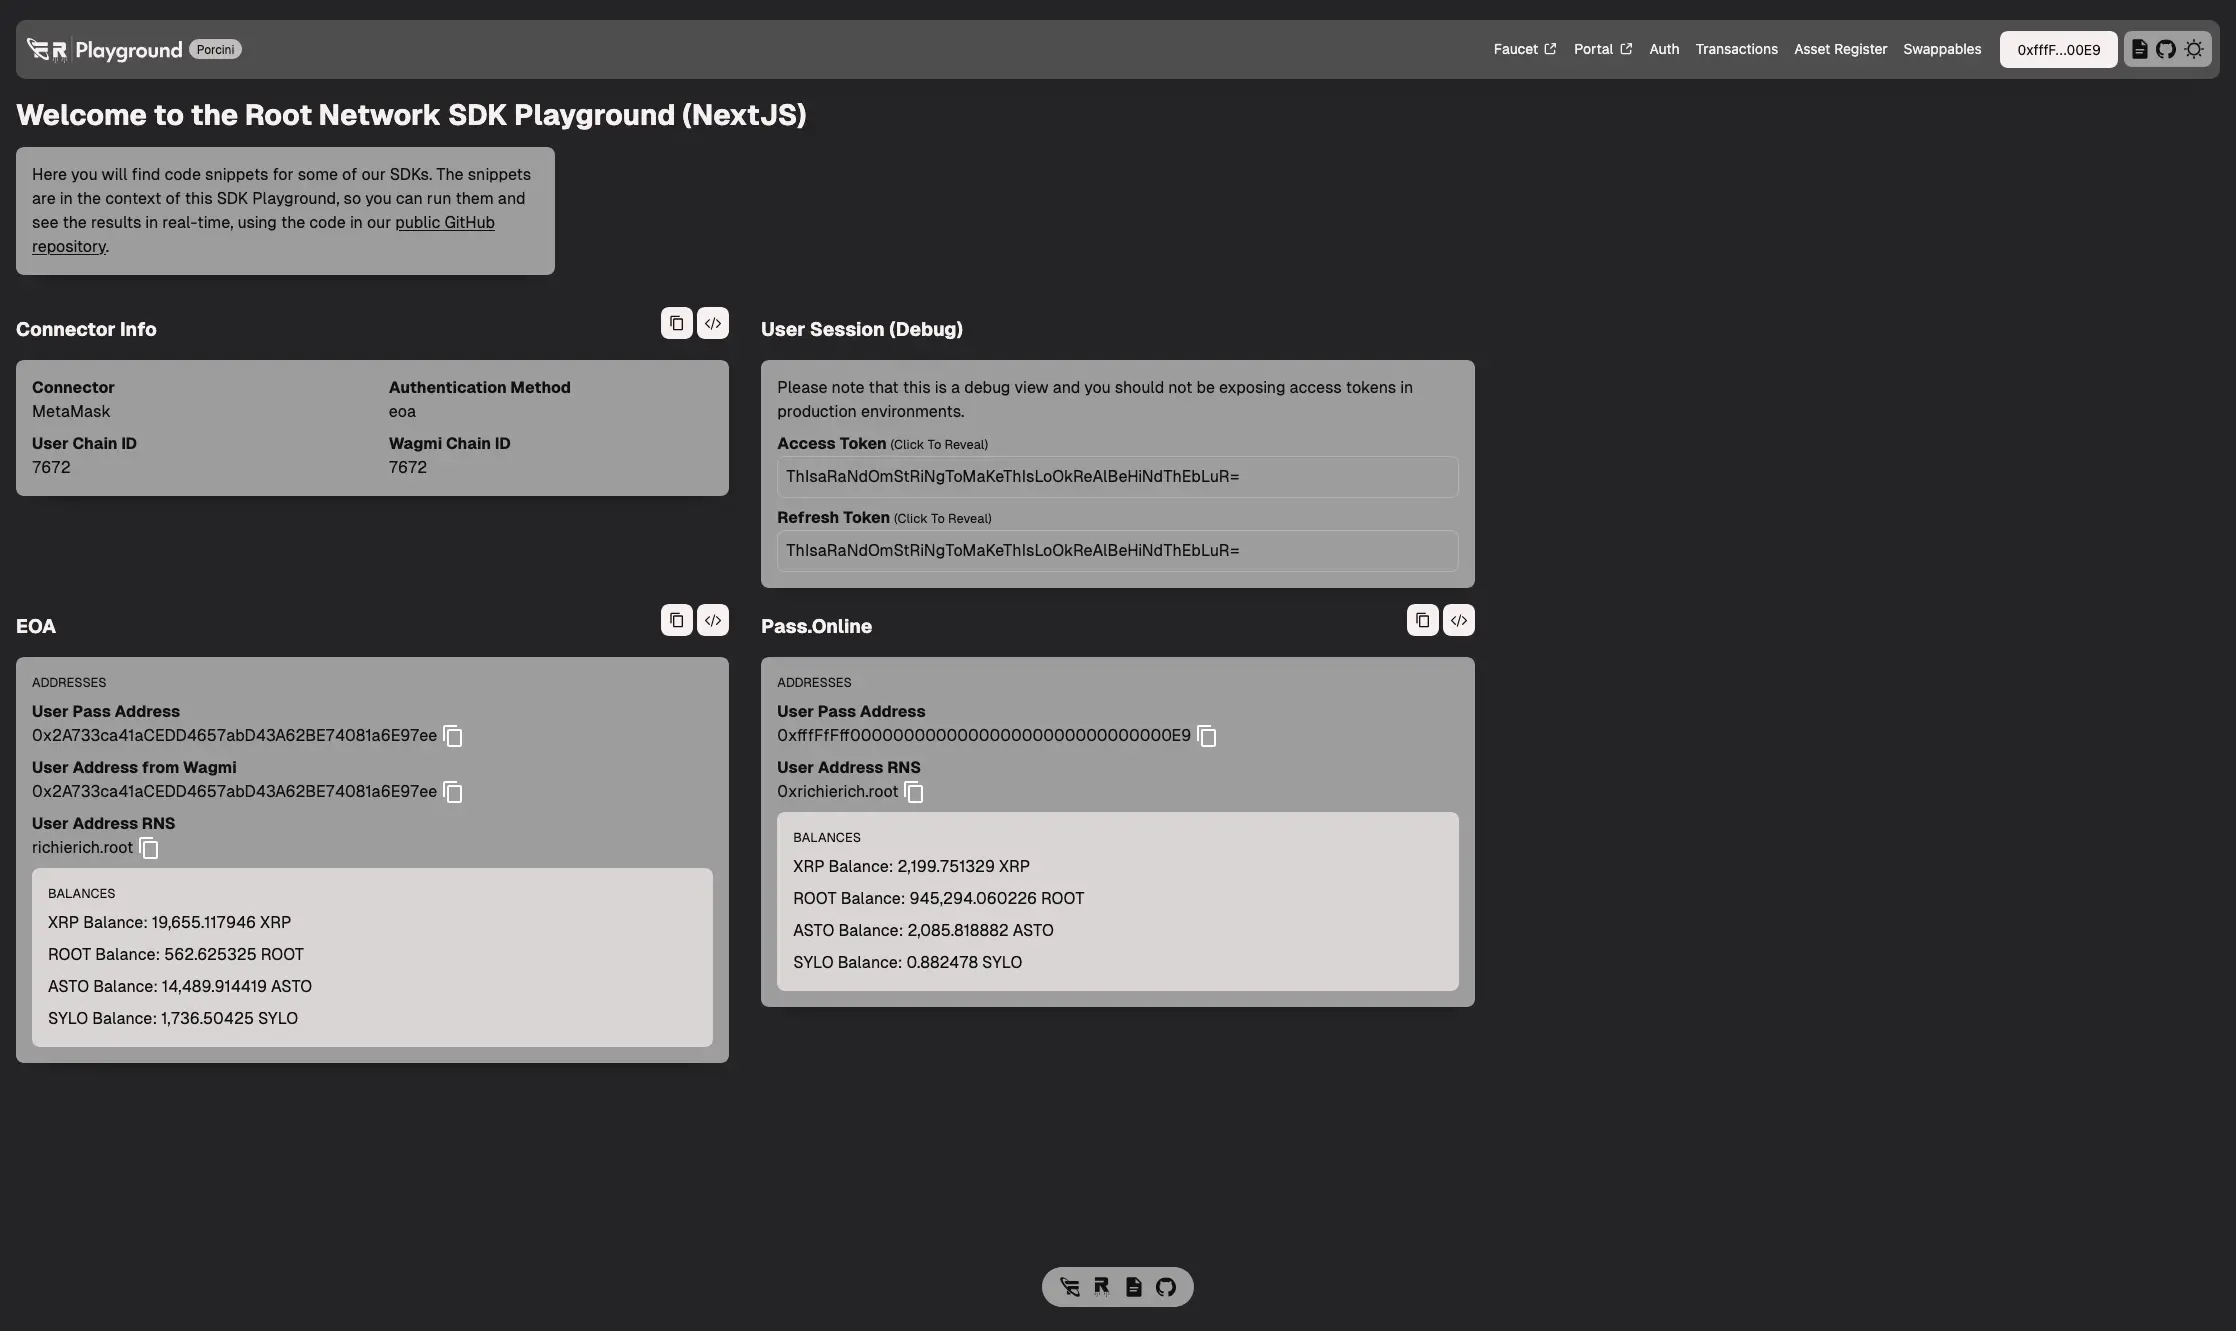Viewport: 2236px width, 1331px height.
Task: Go to the Transactions page
Action: point(1736,49)
